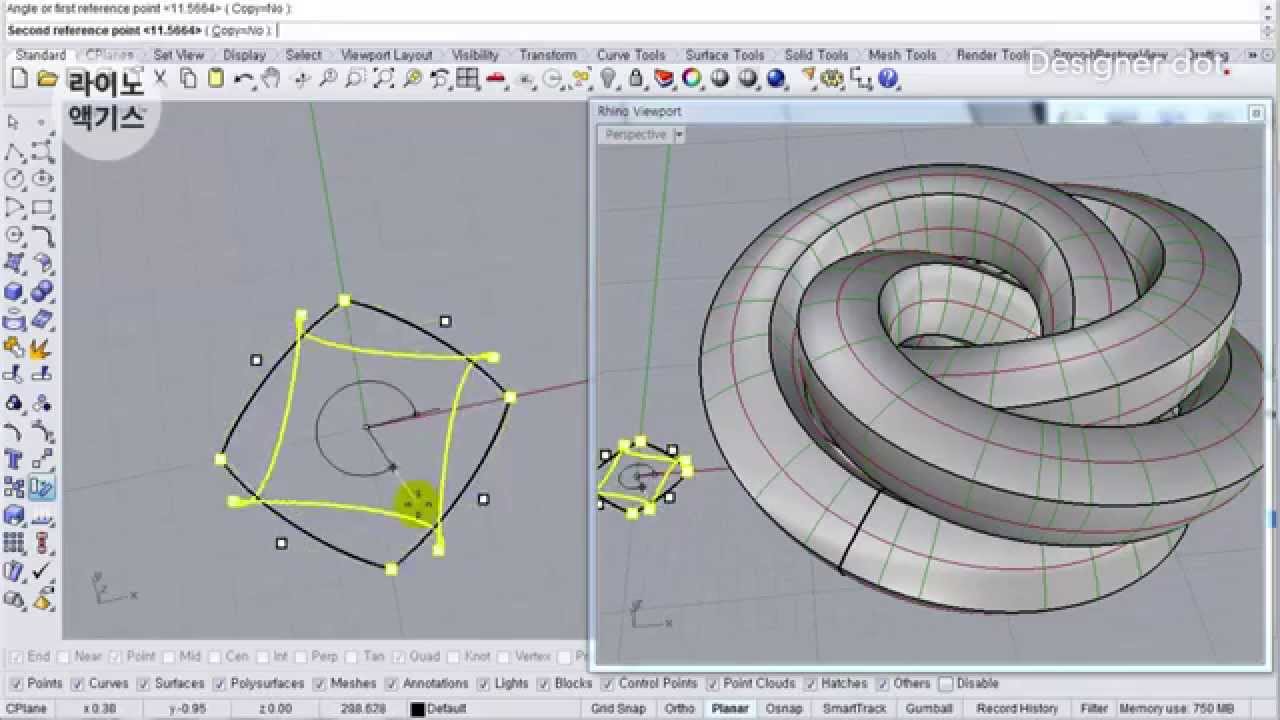Open the Set View toolbar tab
The width and height of the screenshot is (1280, 720).
point(178,55)
